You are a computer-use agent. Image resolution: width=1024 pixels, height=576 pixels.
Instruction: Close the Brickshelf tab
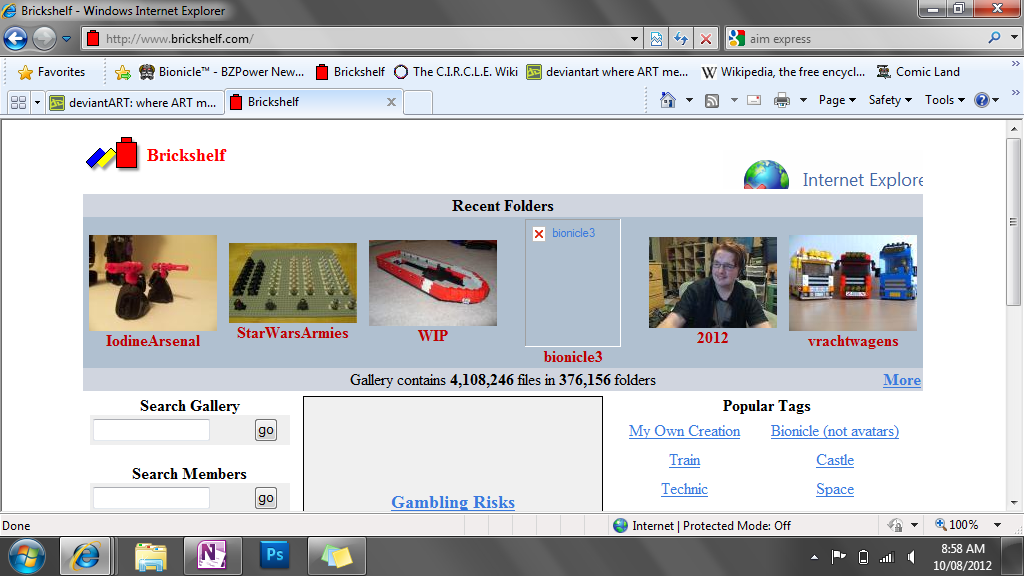tap(391, 102)
